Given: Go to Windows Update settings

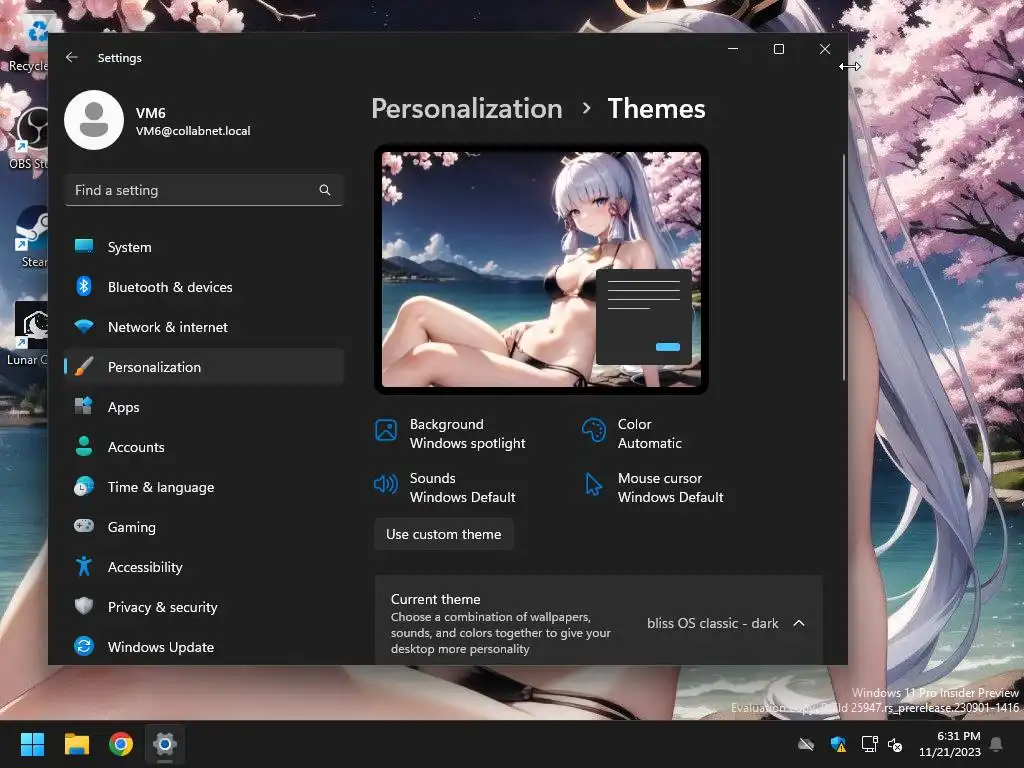Looking at the screenshot, I should [204, 647].
